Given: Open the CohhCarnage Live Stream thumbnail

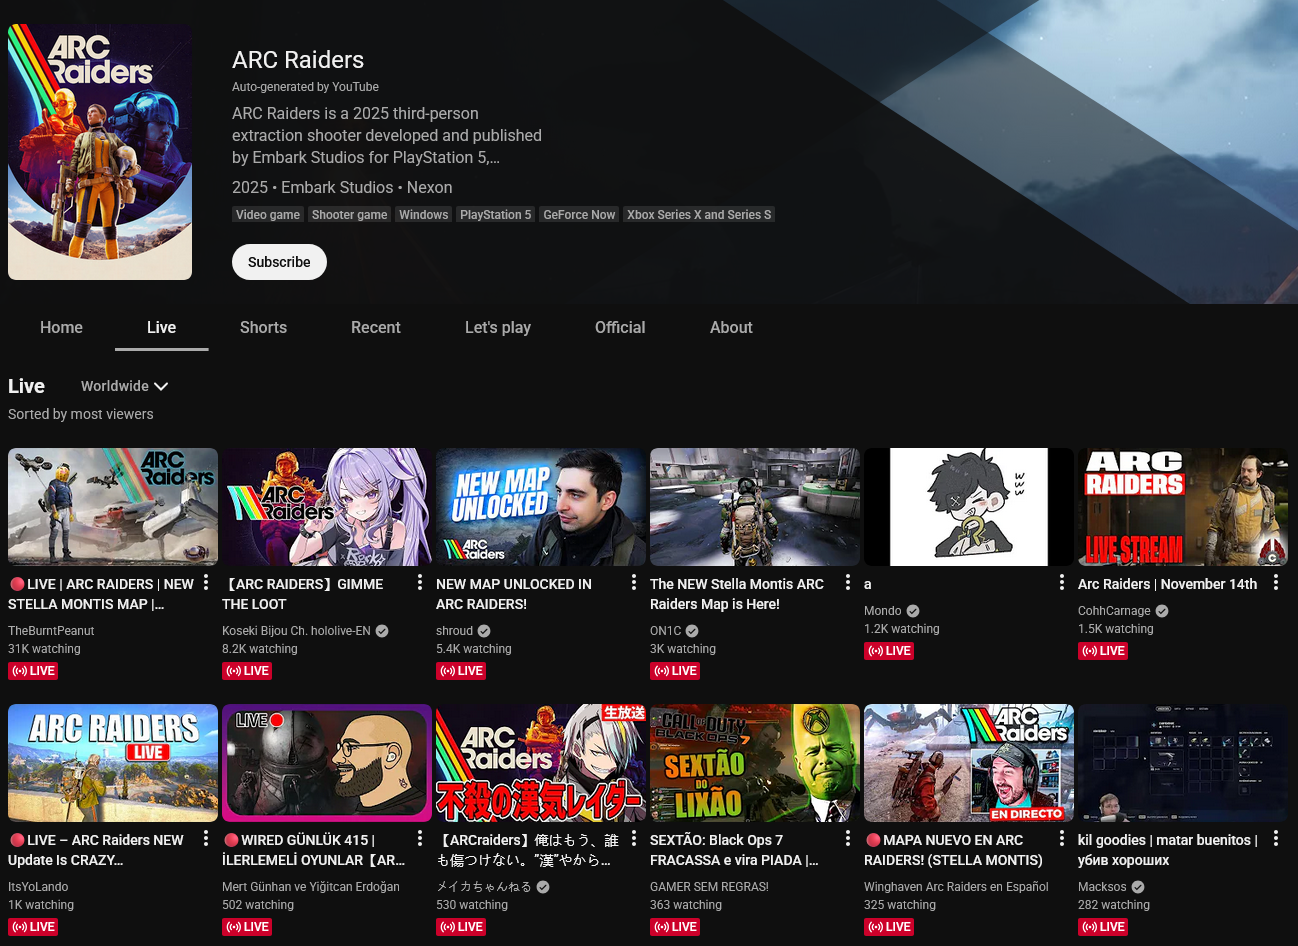Looking at the screenshot, I should point(1183,507).
